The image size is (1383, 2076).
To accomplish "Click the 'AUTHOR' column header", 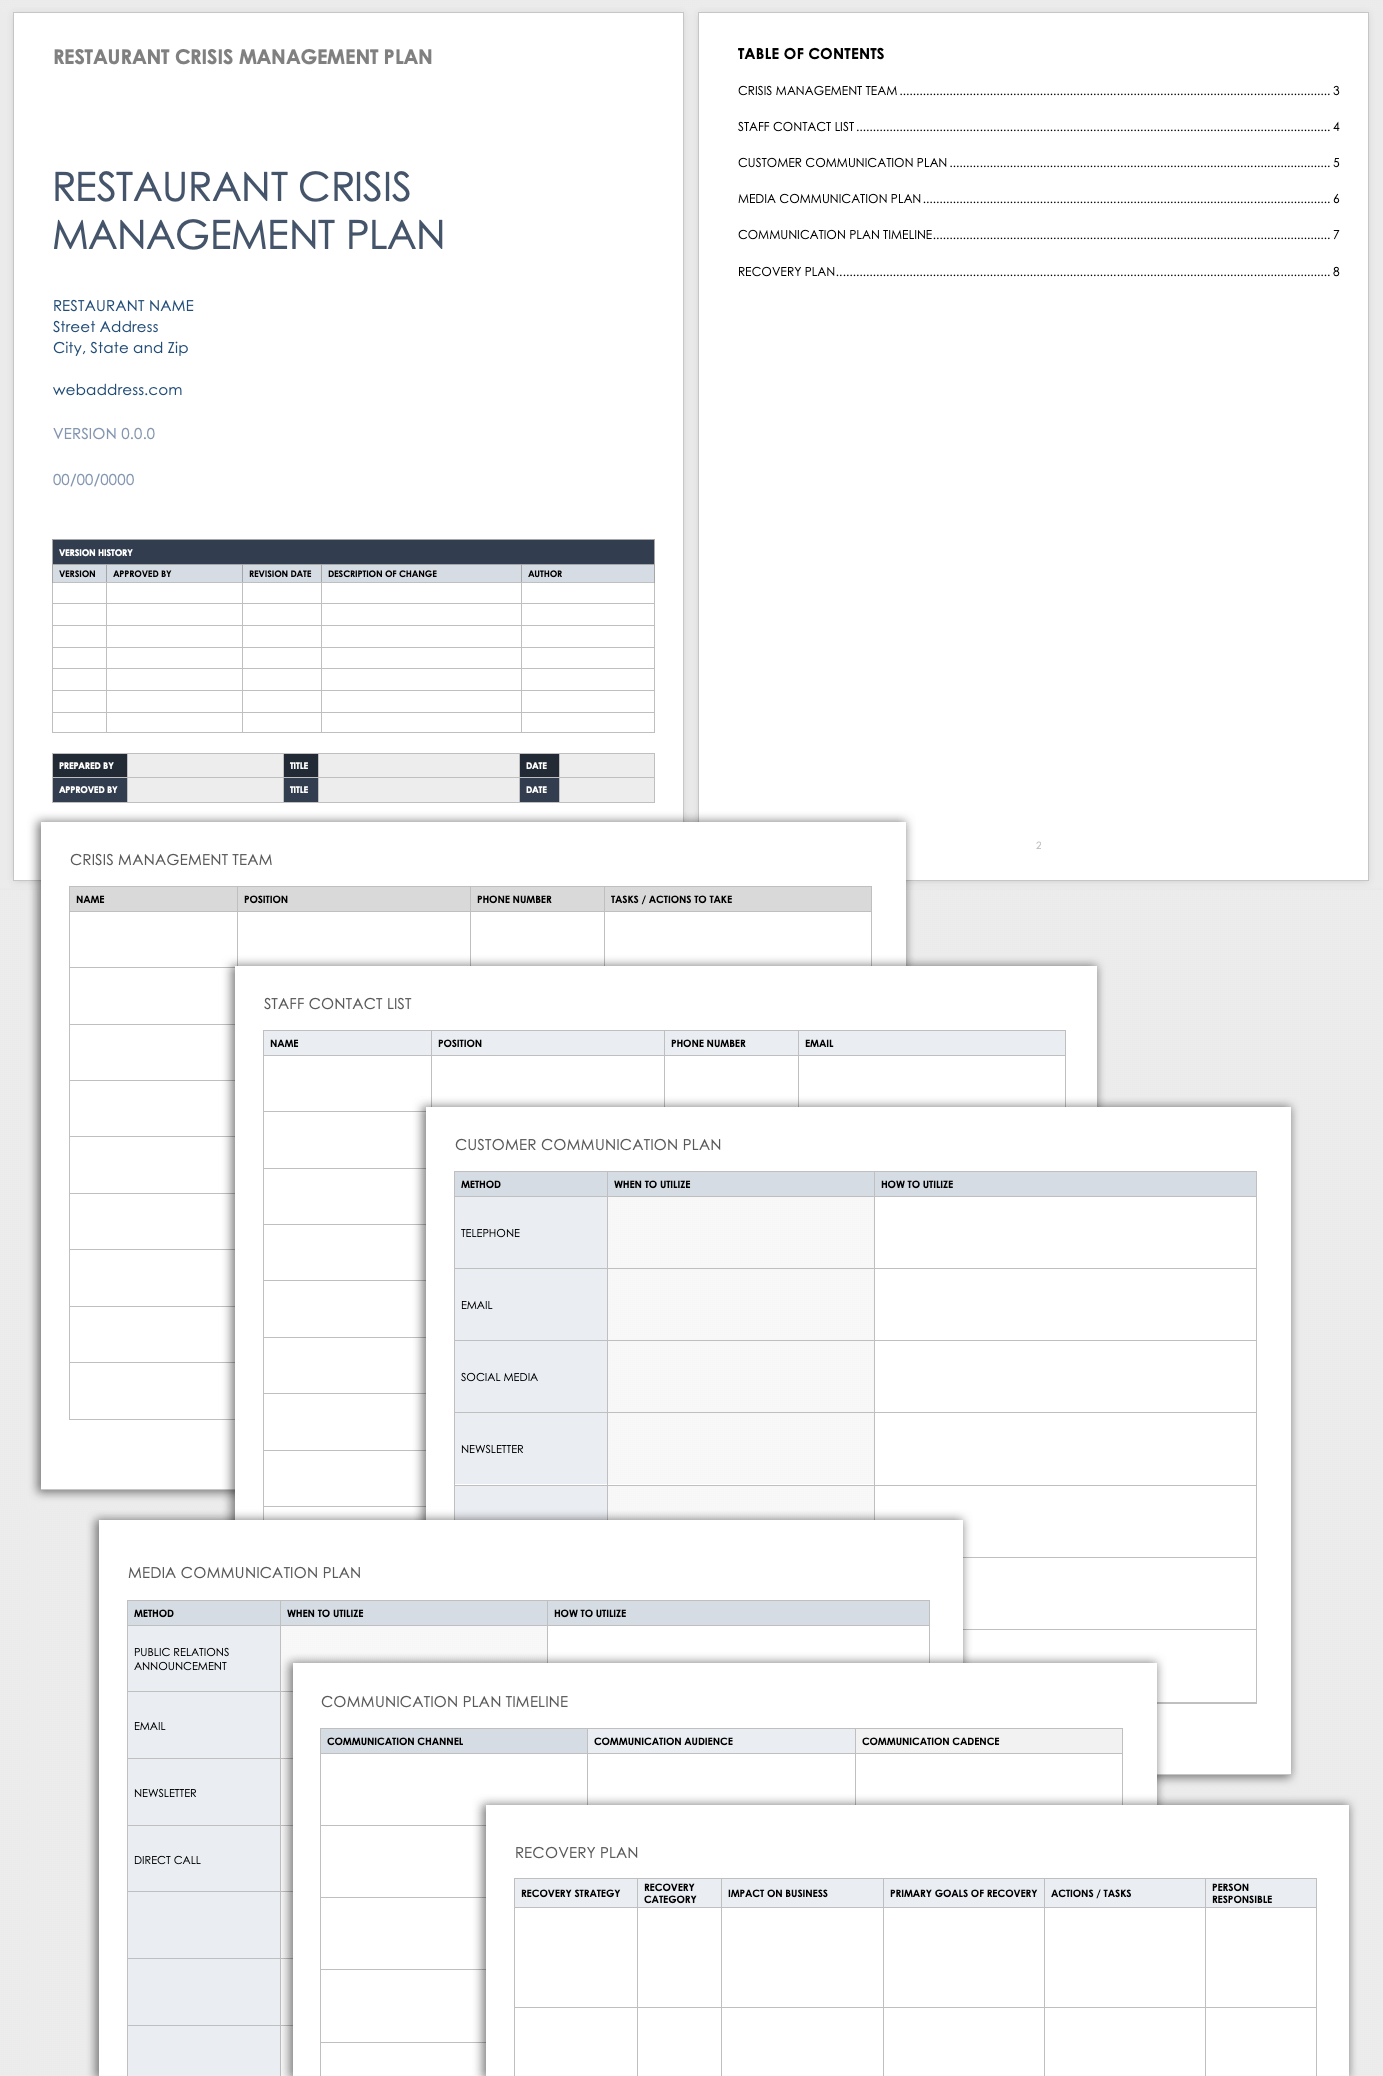I will (588, 574).
